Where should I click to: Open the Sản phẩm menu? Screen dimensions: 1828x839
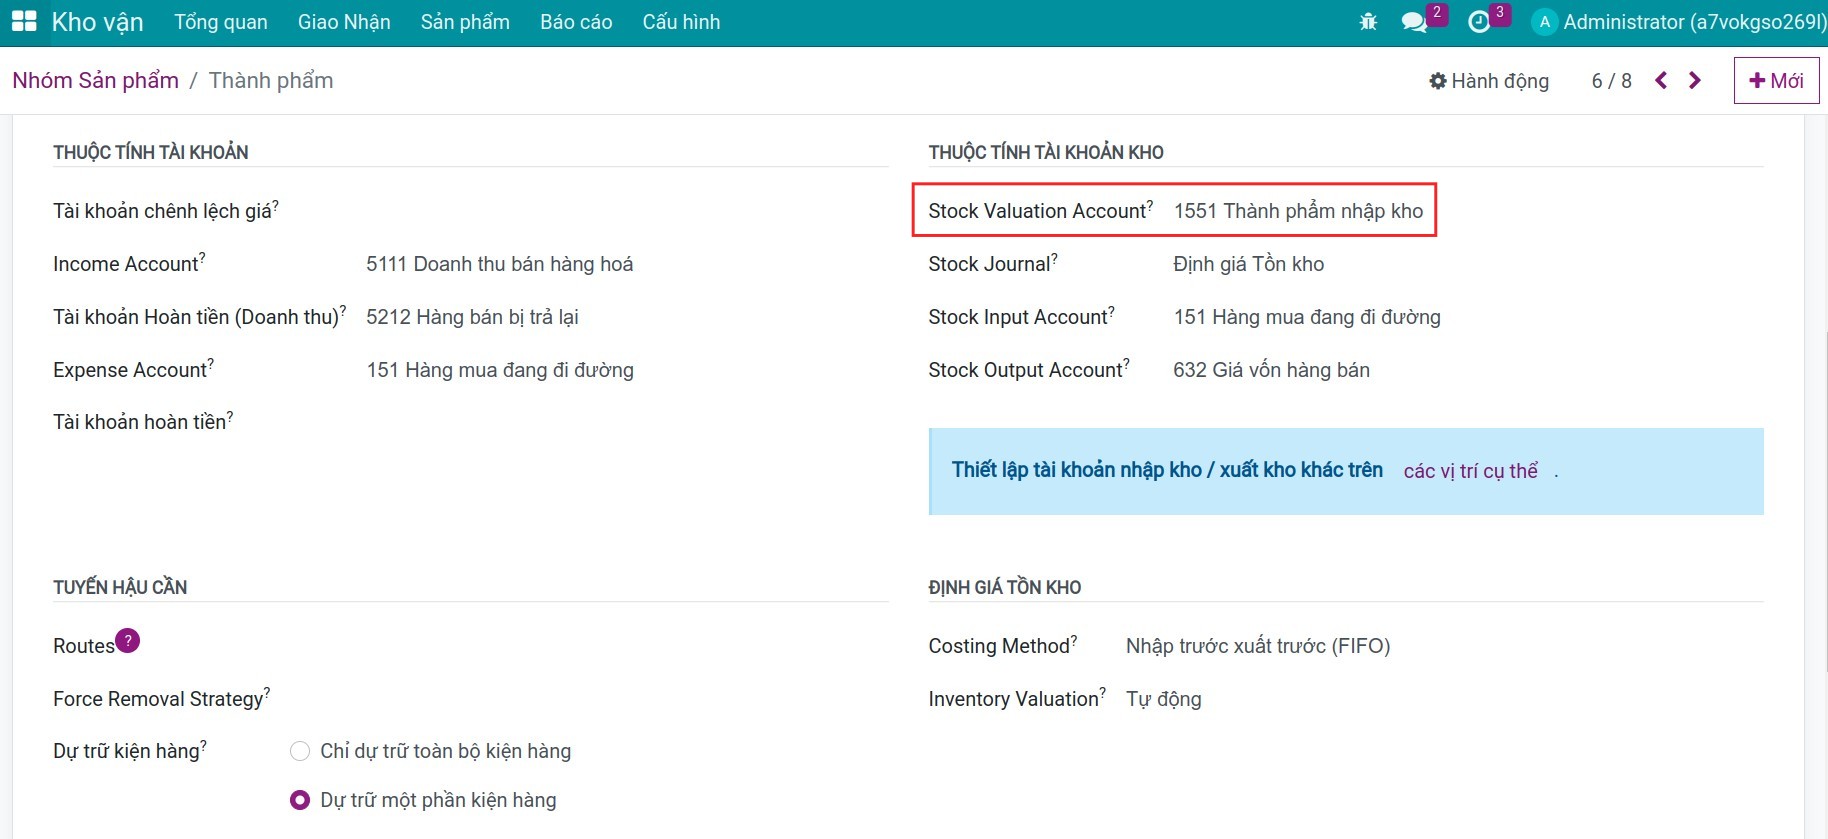click(x=465, y=22)
